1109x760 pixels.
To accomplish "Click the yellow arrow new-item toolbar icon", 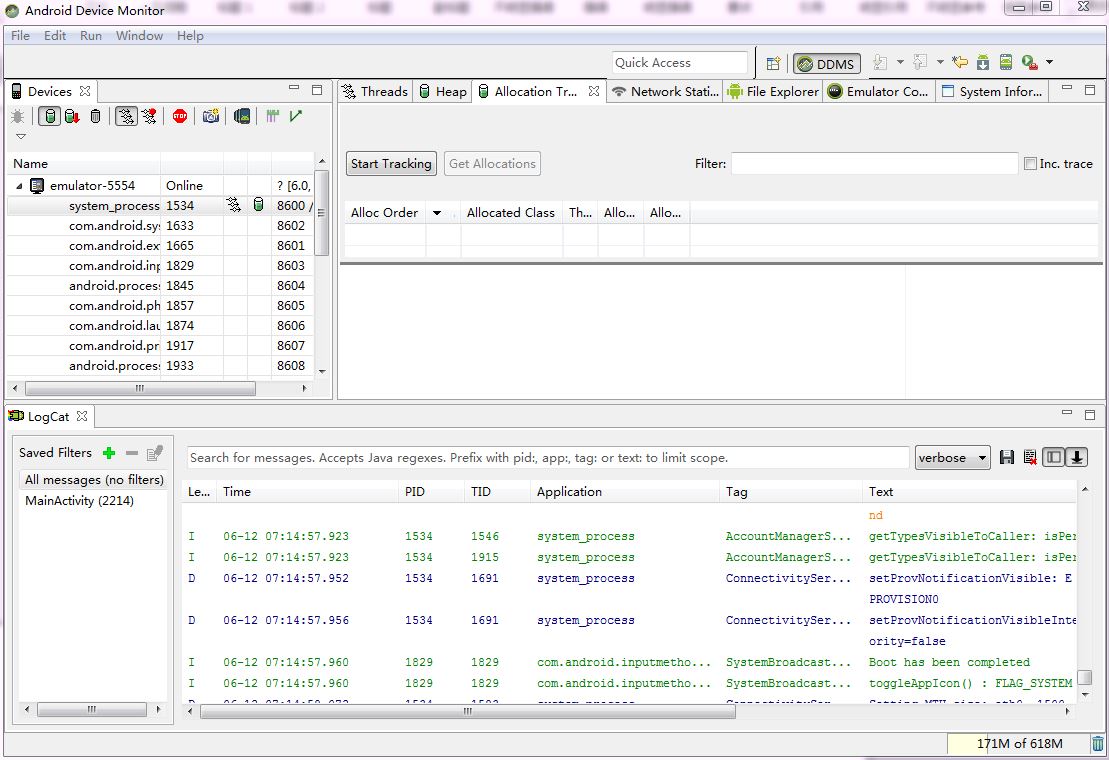I will point(960,62).
